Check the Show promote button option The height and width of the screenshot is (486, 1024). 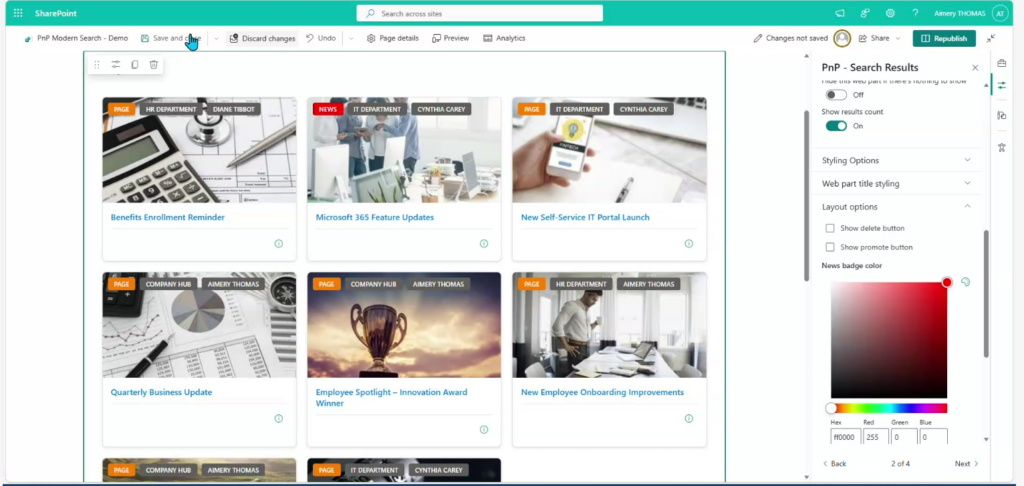pyautogui.click(x=830, y=247)
